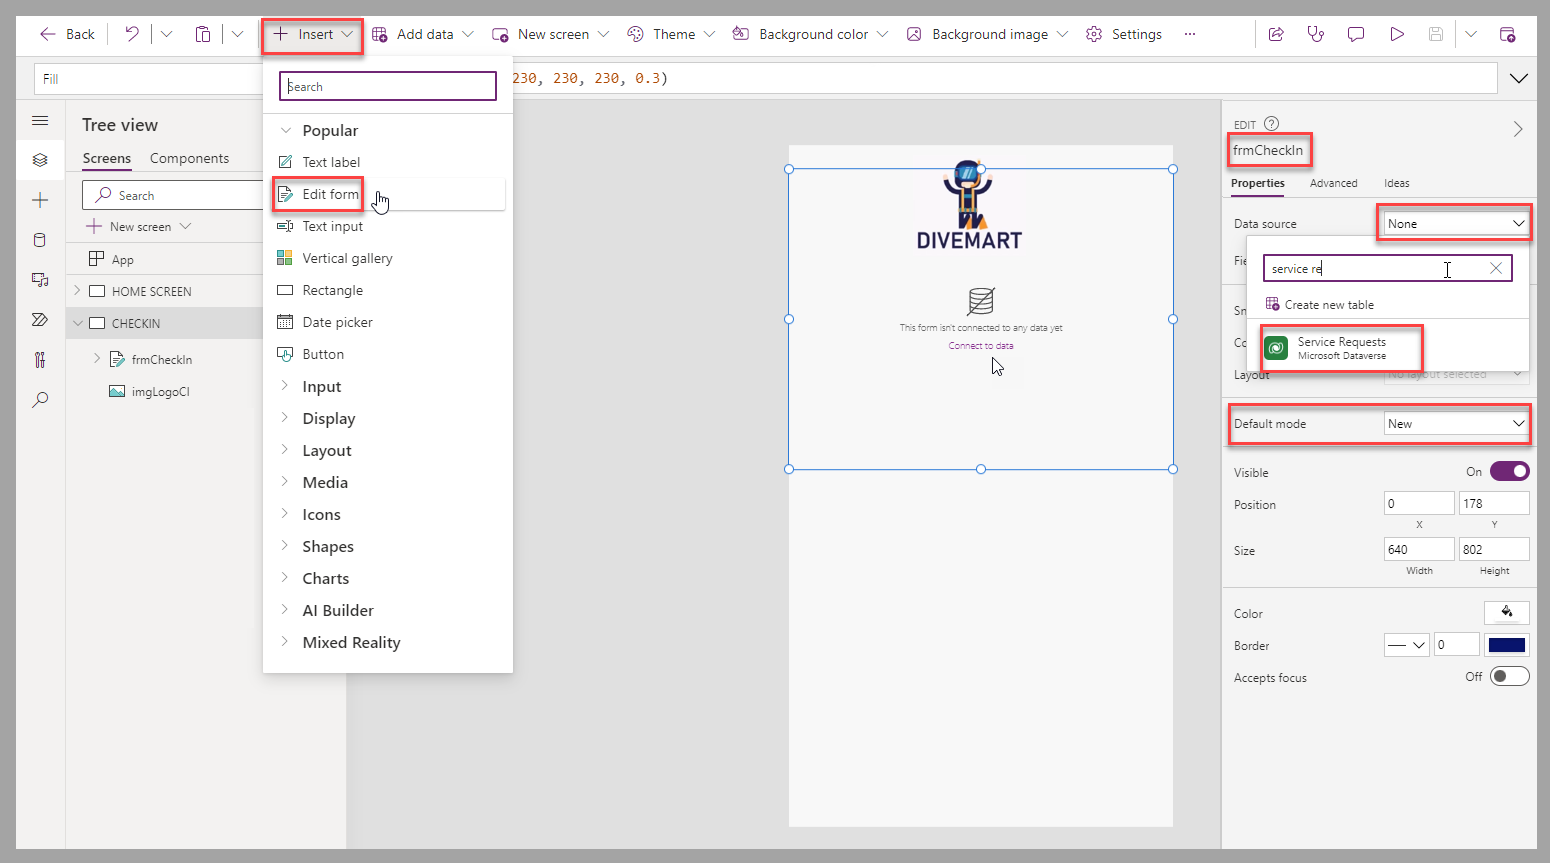Open the Search panel in the sidebar
Viewport: 1550px width, 863px height.
[40, 400]
